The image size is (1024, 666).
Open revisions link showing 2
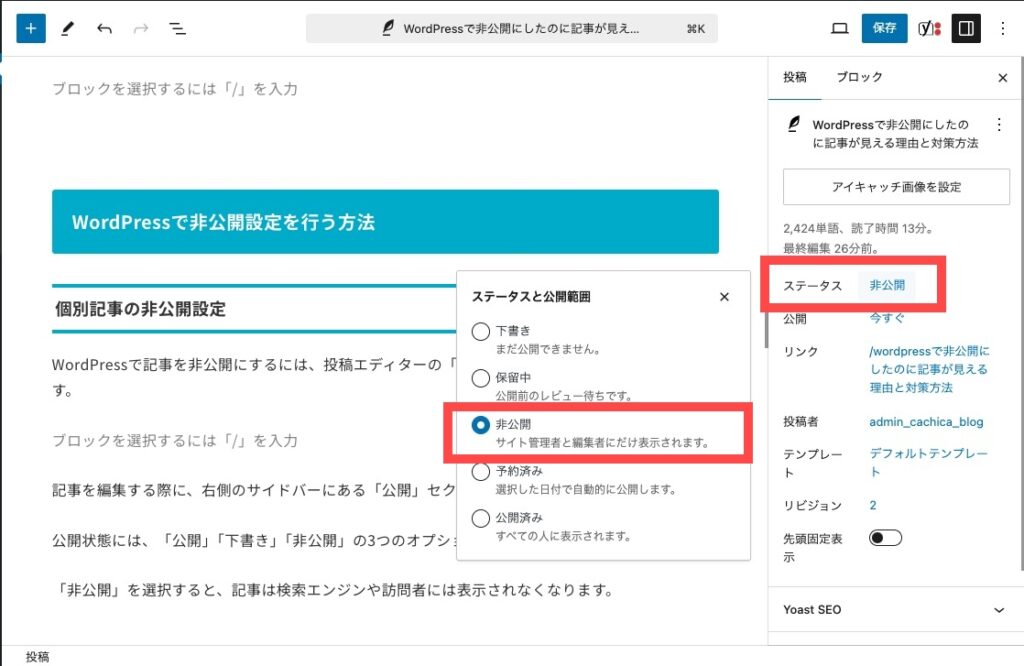pyautogui.click(x=873, y=505)
